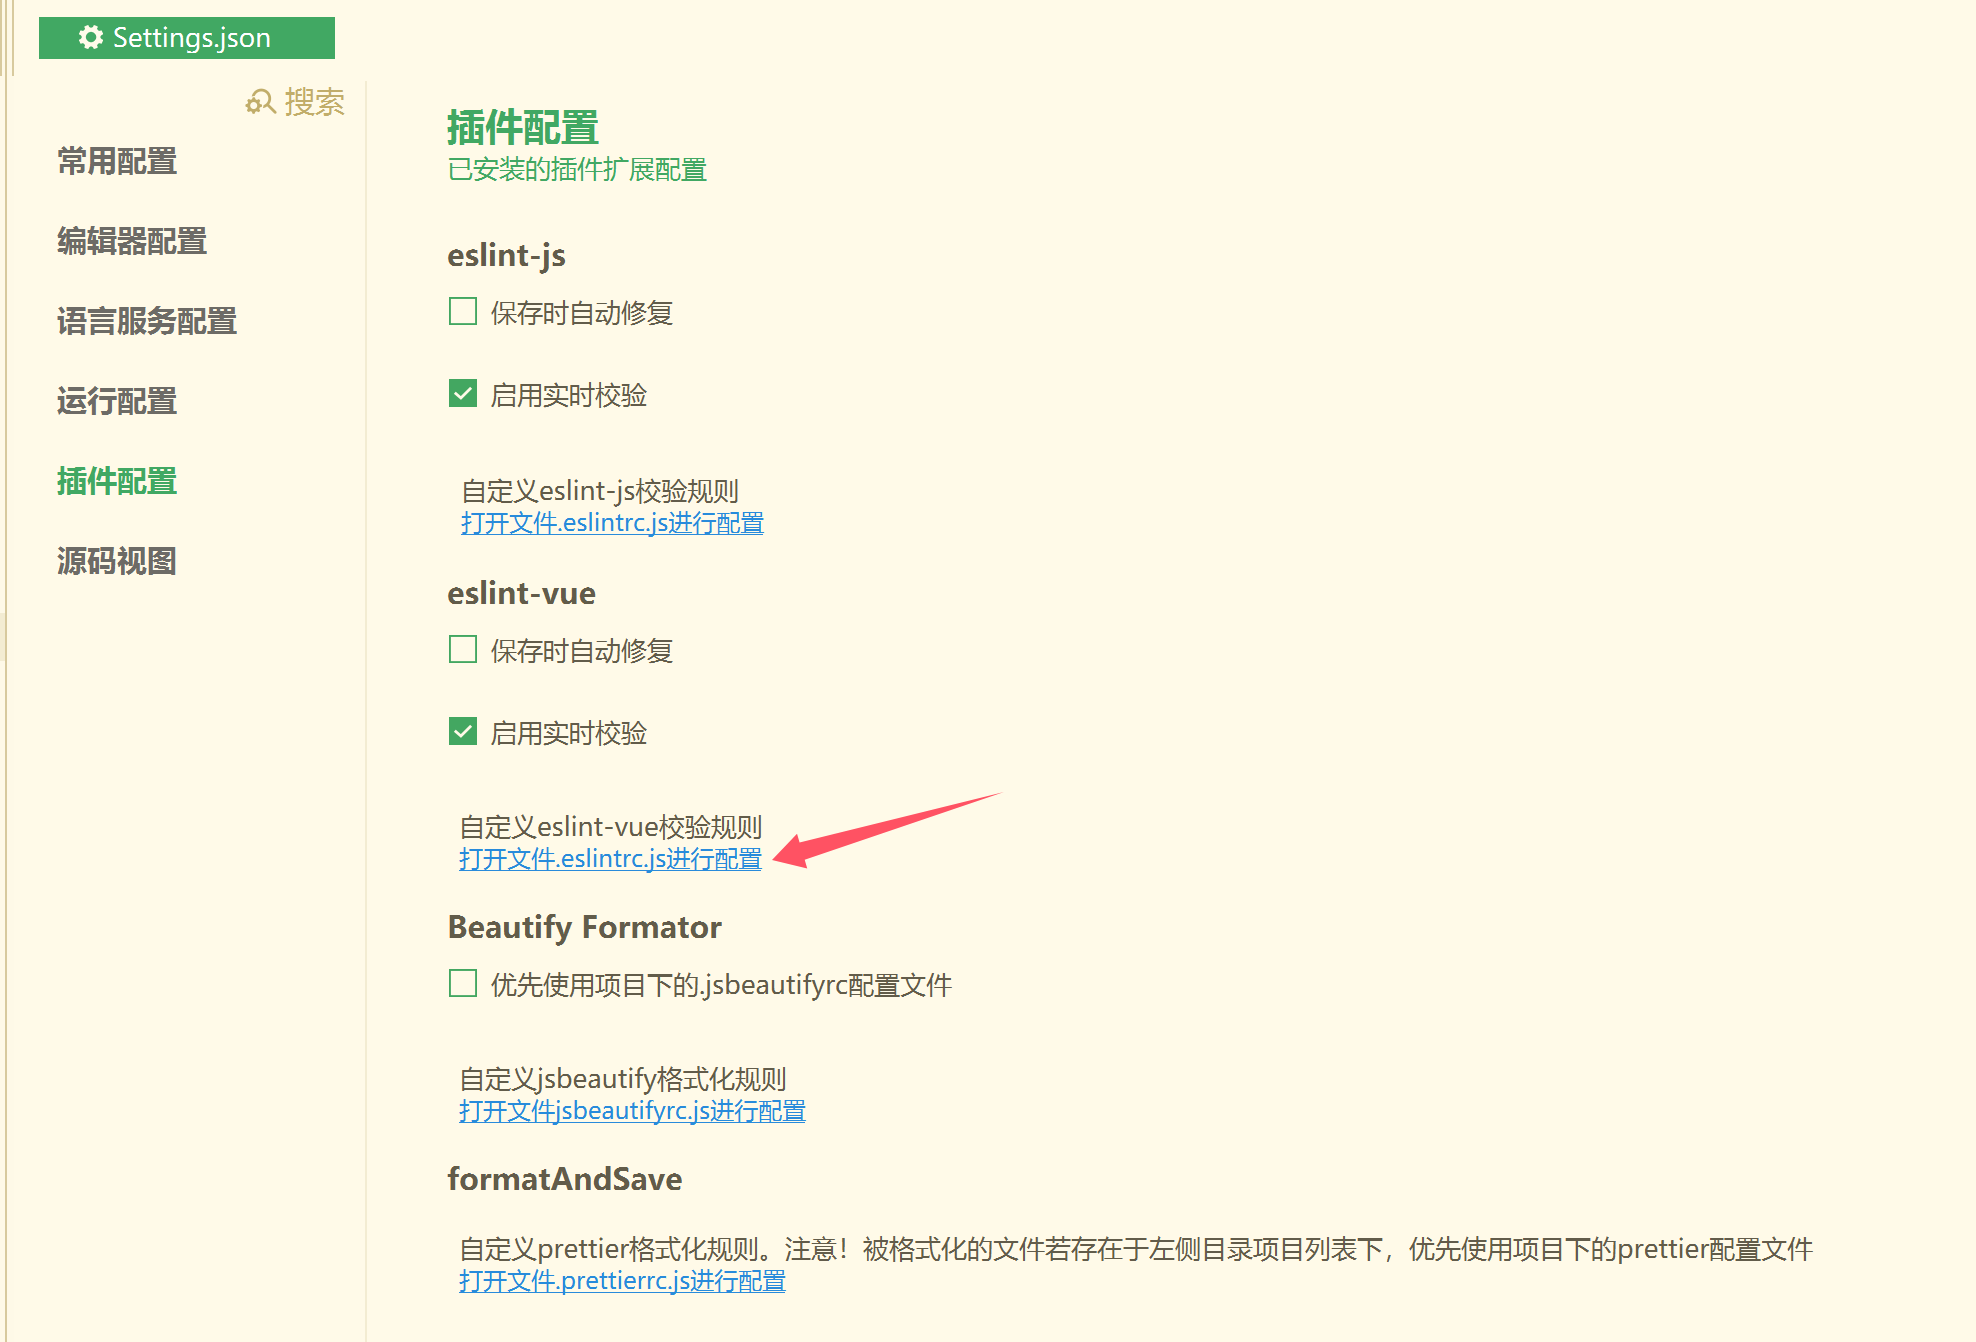Click the 已安装的插件扩展配置 subtitle text
This screenshot has width=1976, height=1342.
[x=576, y=169]
